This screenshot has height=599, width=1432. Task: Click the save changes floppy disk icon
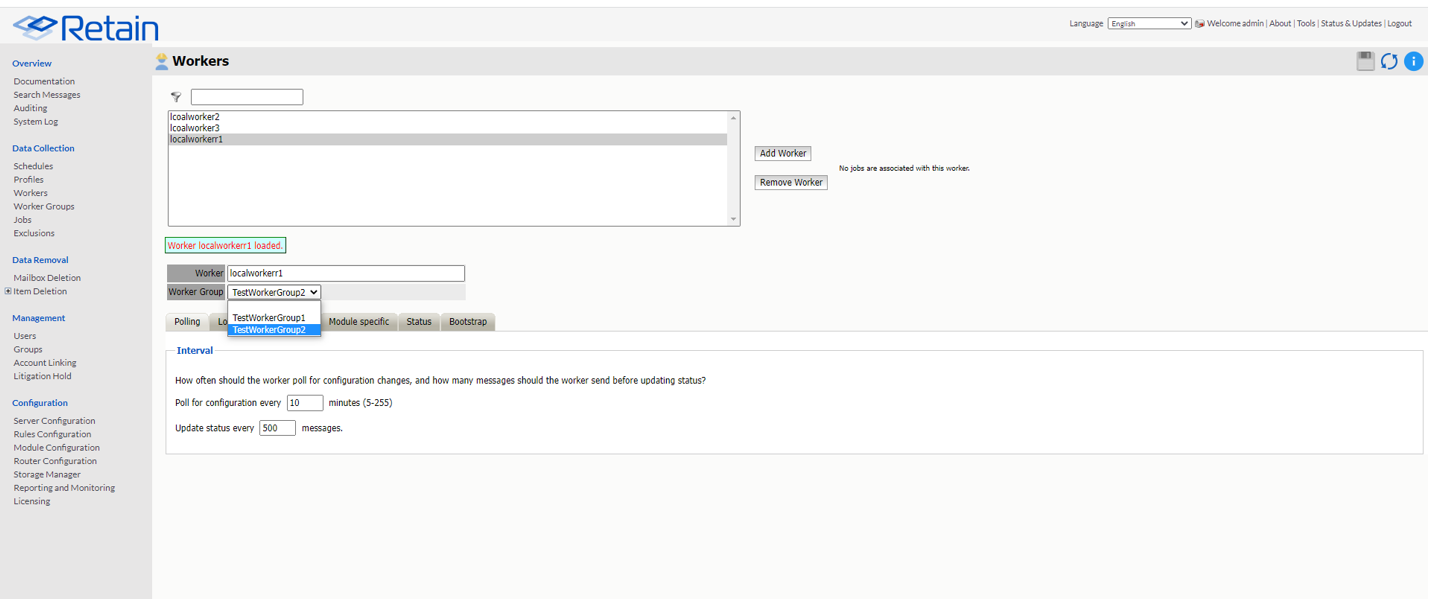click(1365, 61)
